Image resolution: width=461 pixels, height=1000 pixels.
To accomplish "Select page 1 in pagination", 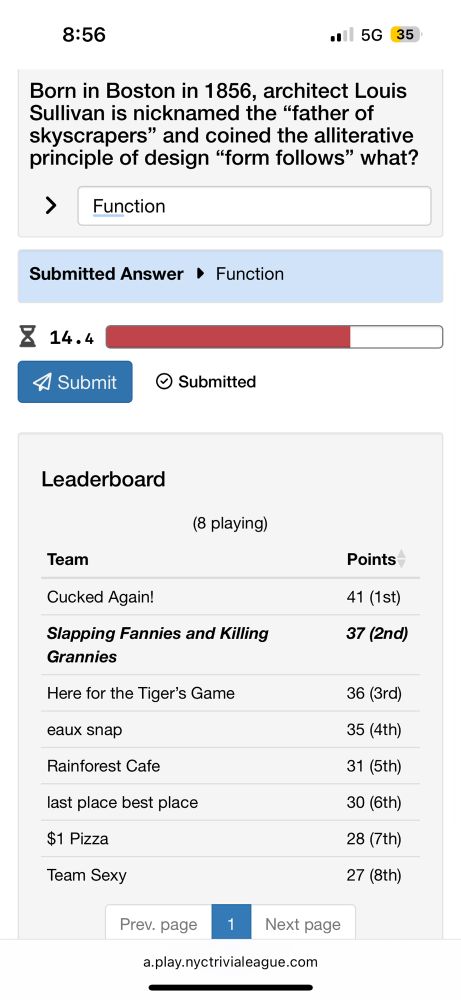I will click(231, 923).
